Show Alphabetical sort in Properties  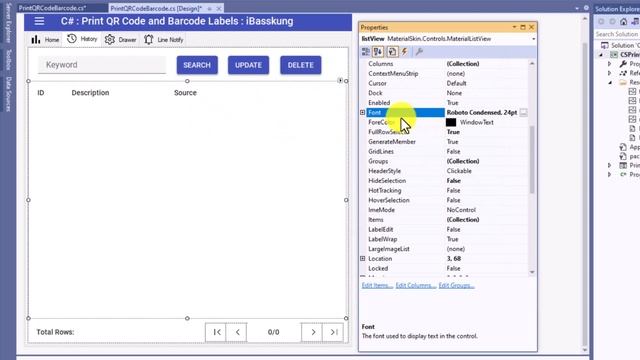[x=378, y=51]
